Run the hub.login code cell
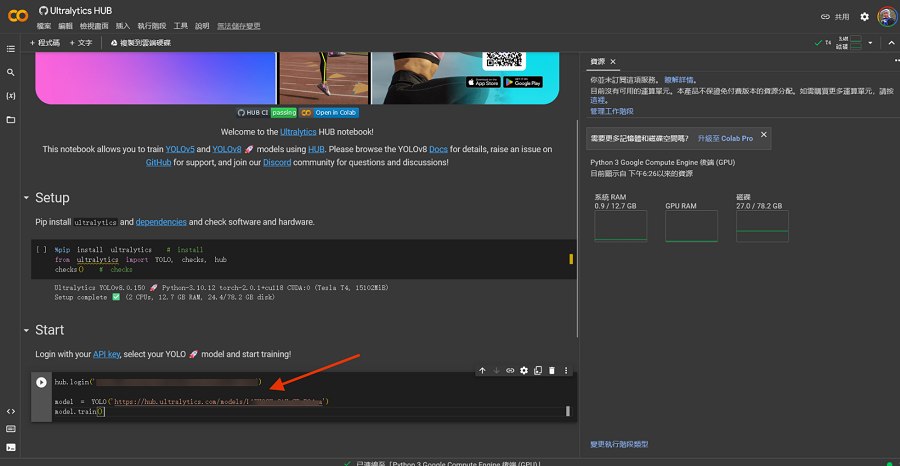900x466 pixels. [41, 382]
